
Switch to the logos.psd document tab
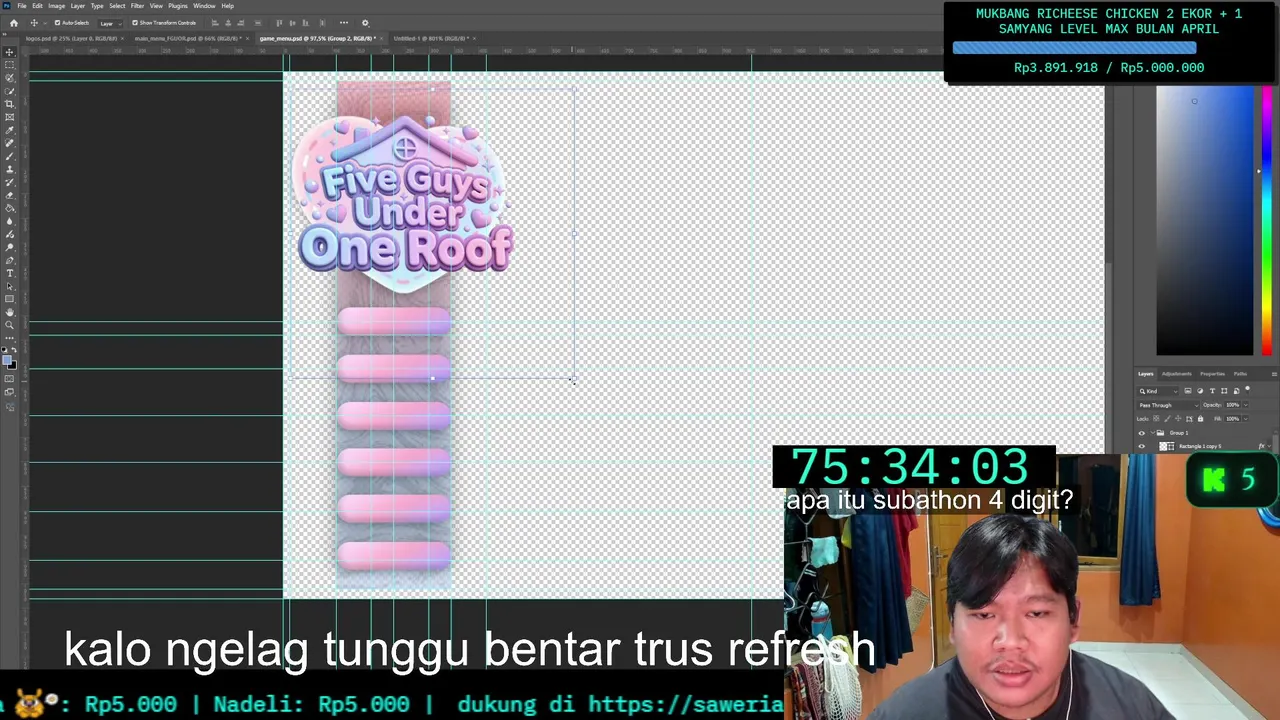[x=70, y=38]
